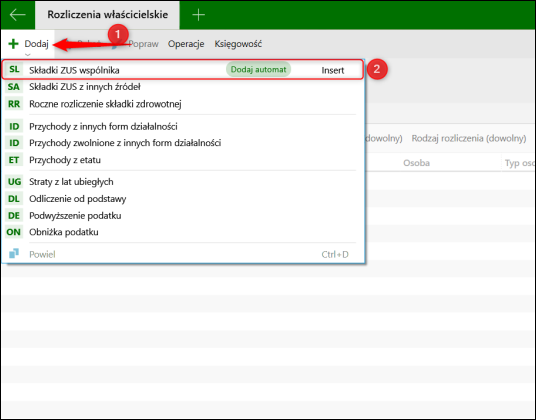This screenshot has height=420, width=536.
Task: Click the green plus Dodaj icon
Action: [13, 44]
